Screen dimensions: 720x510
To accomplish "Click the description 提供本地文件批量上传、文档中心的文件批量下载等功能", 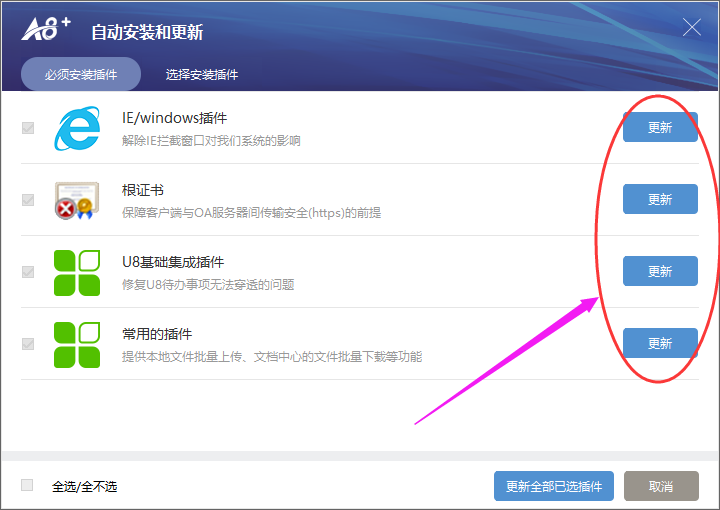I will pos(272,357).
